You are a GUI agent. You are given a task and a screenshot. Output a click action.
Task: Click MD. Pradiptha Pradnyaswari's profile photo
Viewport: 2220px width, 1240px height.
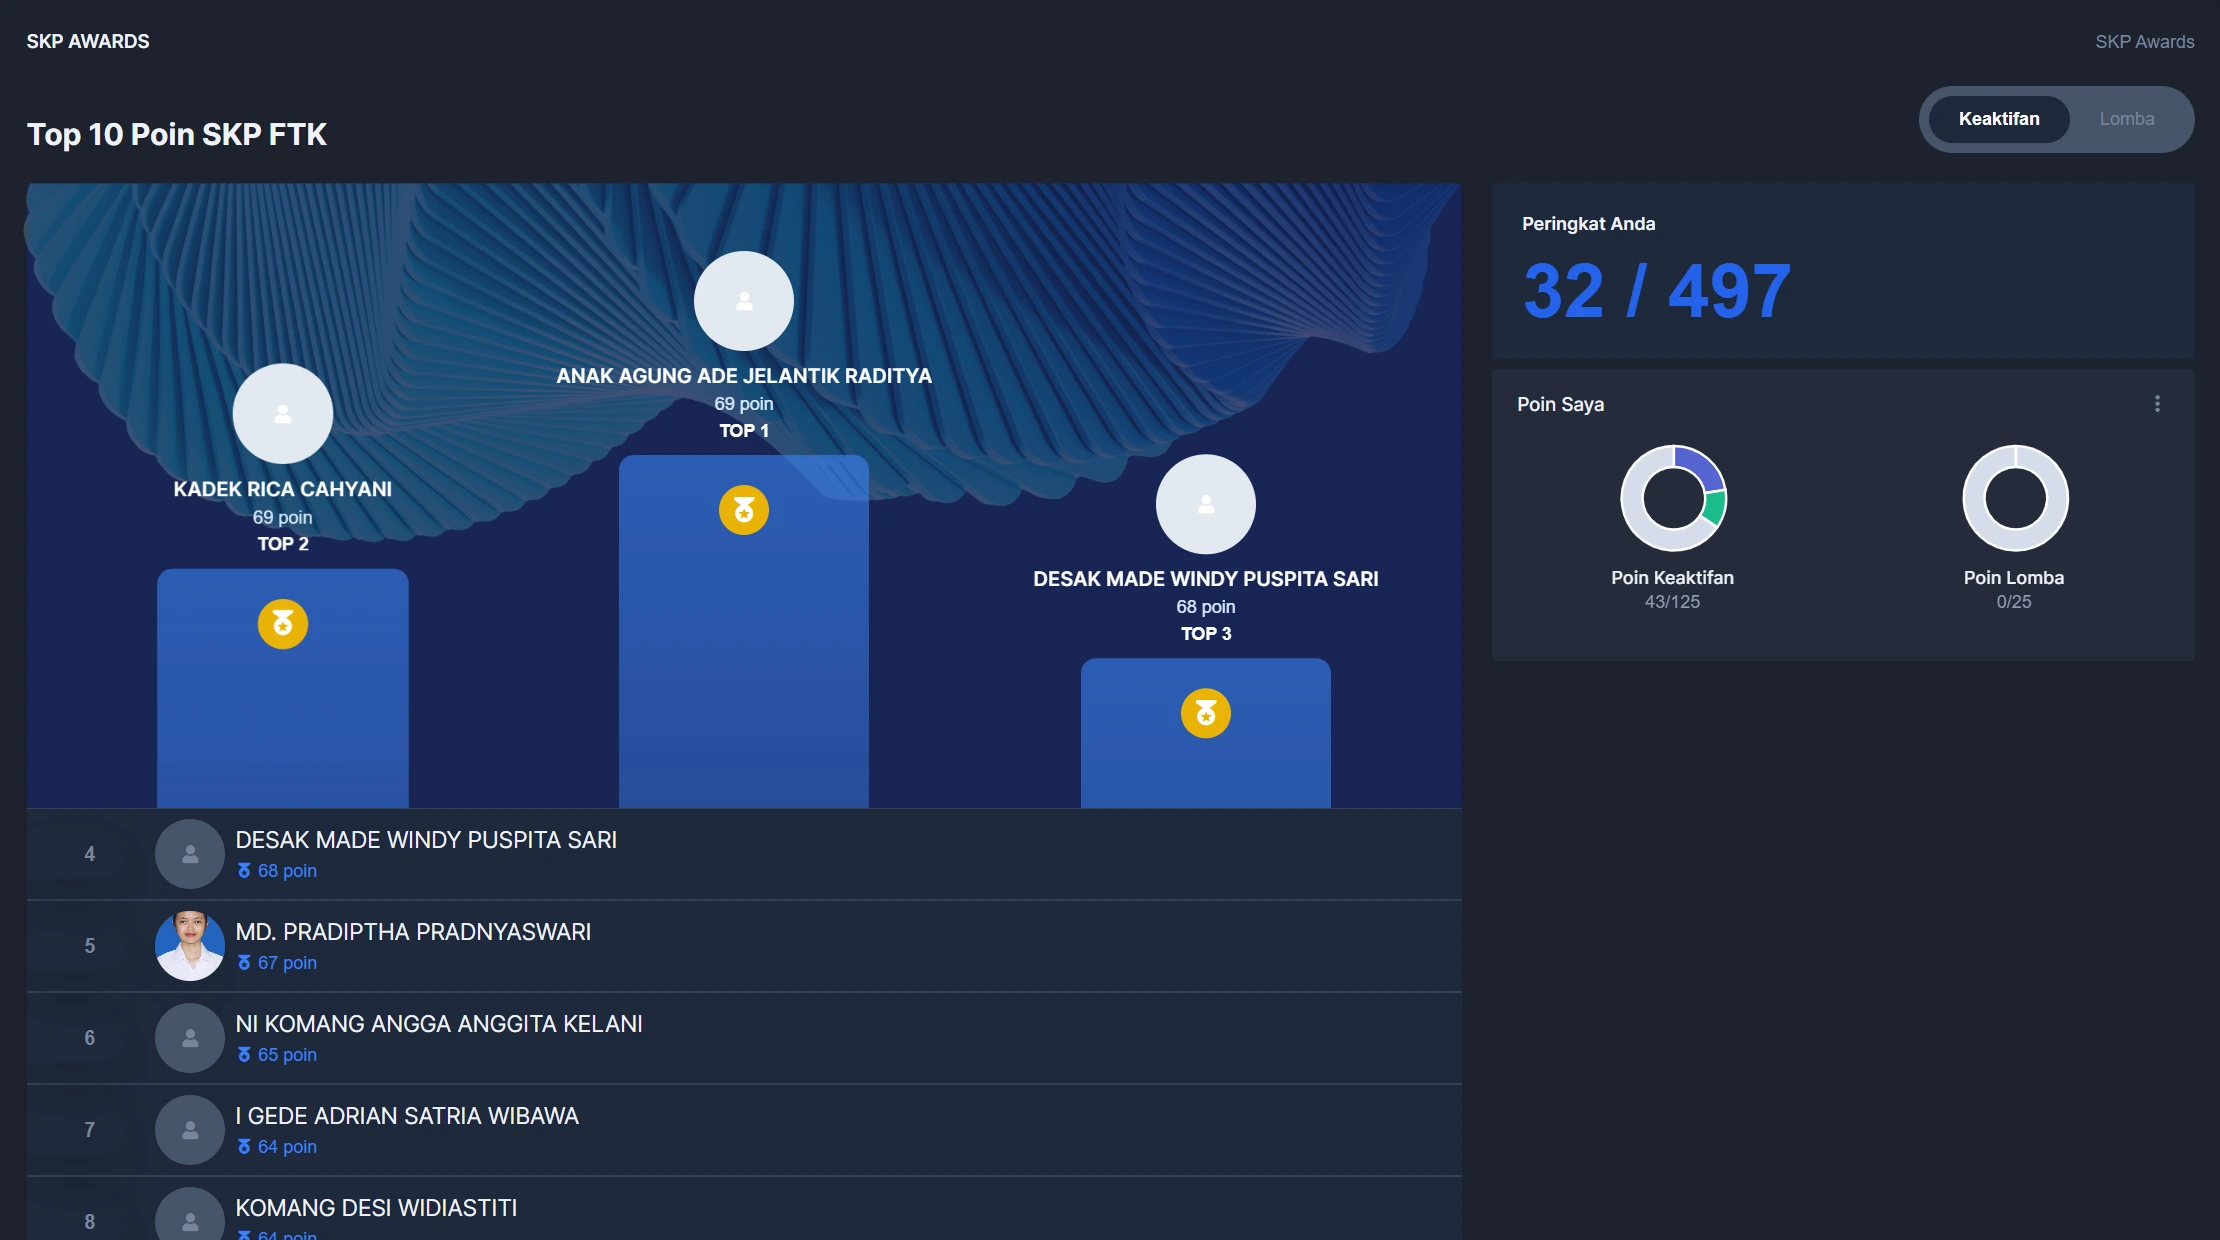tap(189, 946)
